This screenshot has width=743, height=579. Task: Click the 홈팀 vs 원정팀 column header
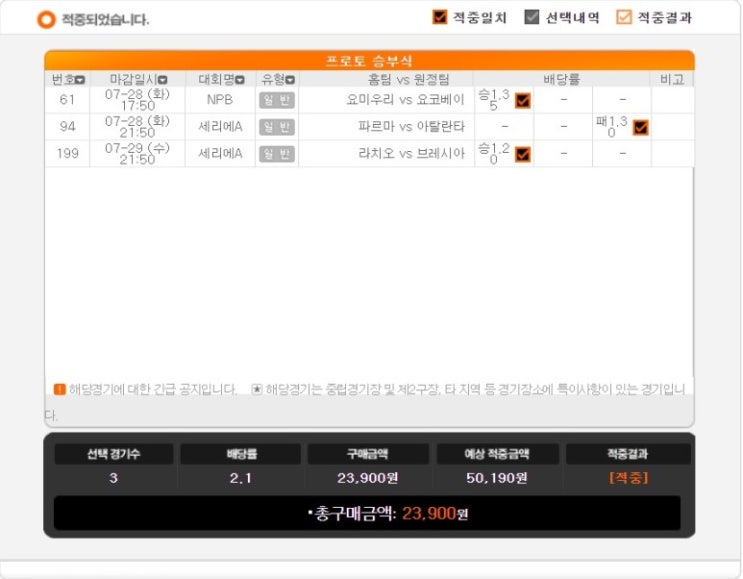point(408,80)
